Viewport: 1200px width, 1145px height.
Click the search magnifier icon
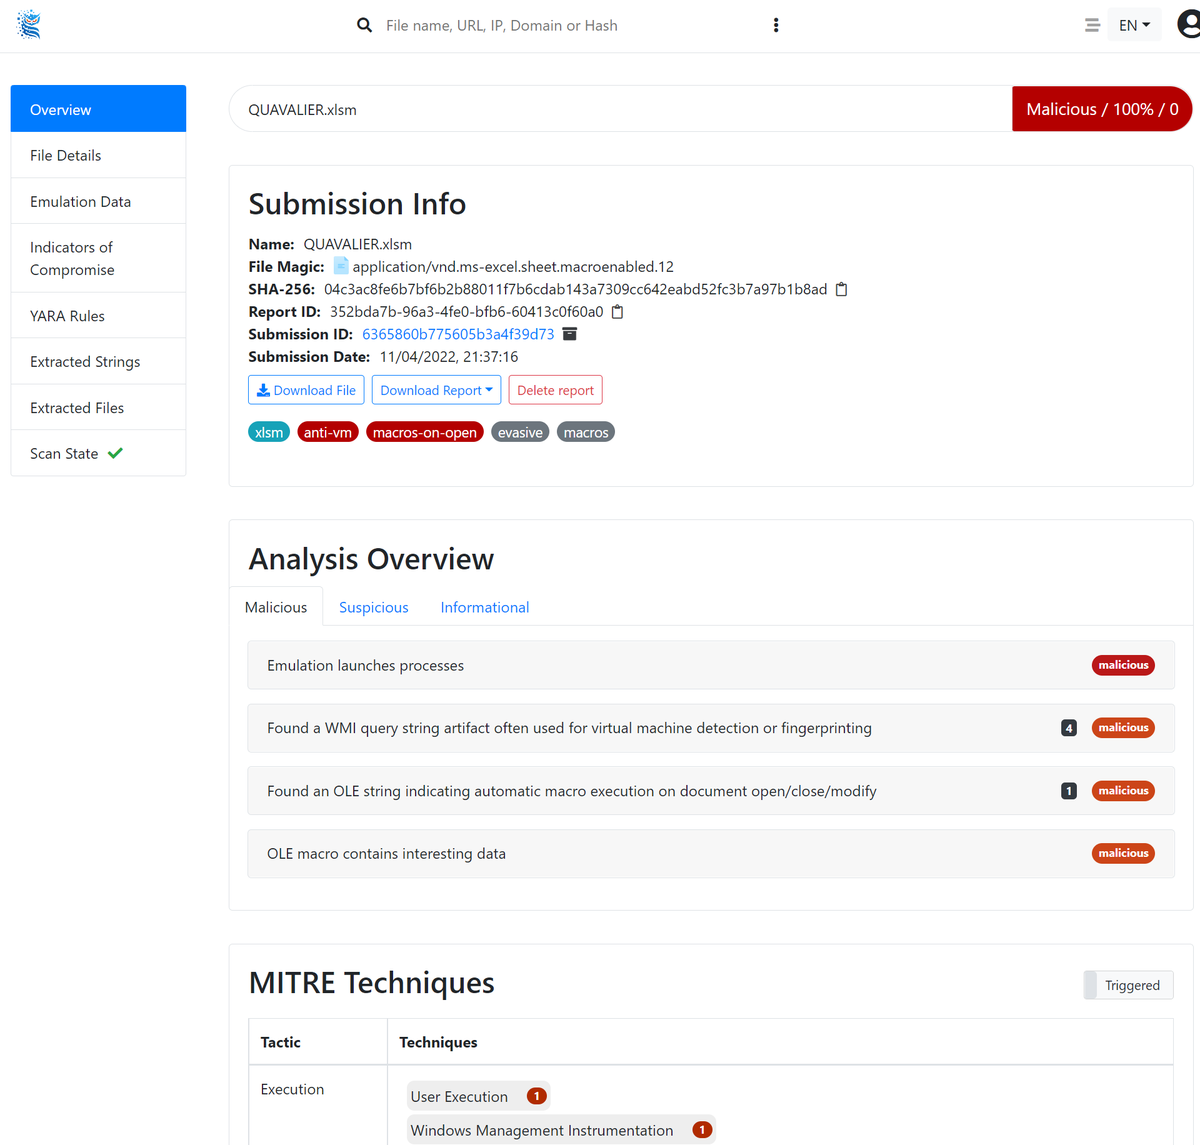[x=364, y=25]
